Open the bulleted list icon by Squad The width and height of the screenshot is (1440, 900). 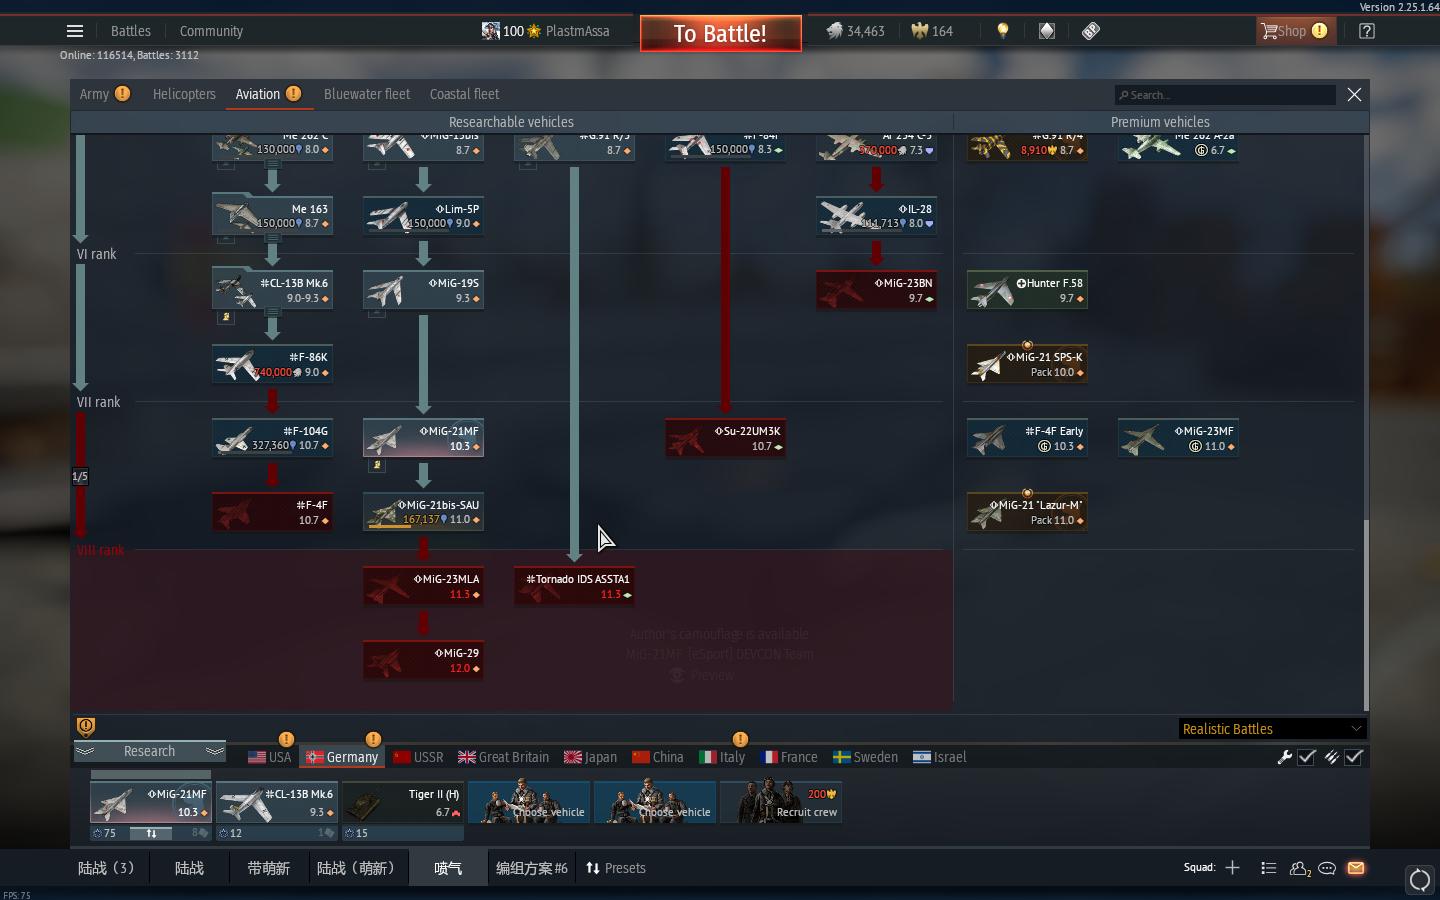[x=1269, y=868]
